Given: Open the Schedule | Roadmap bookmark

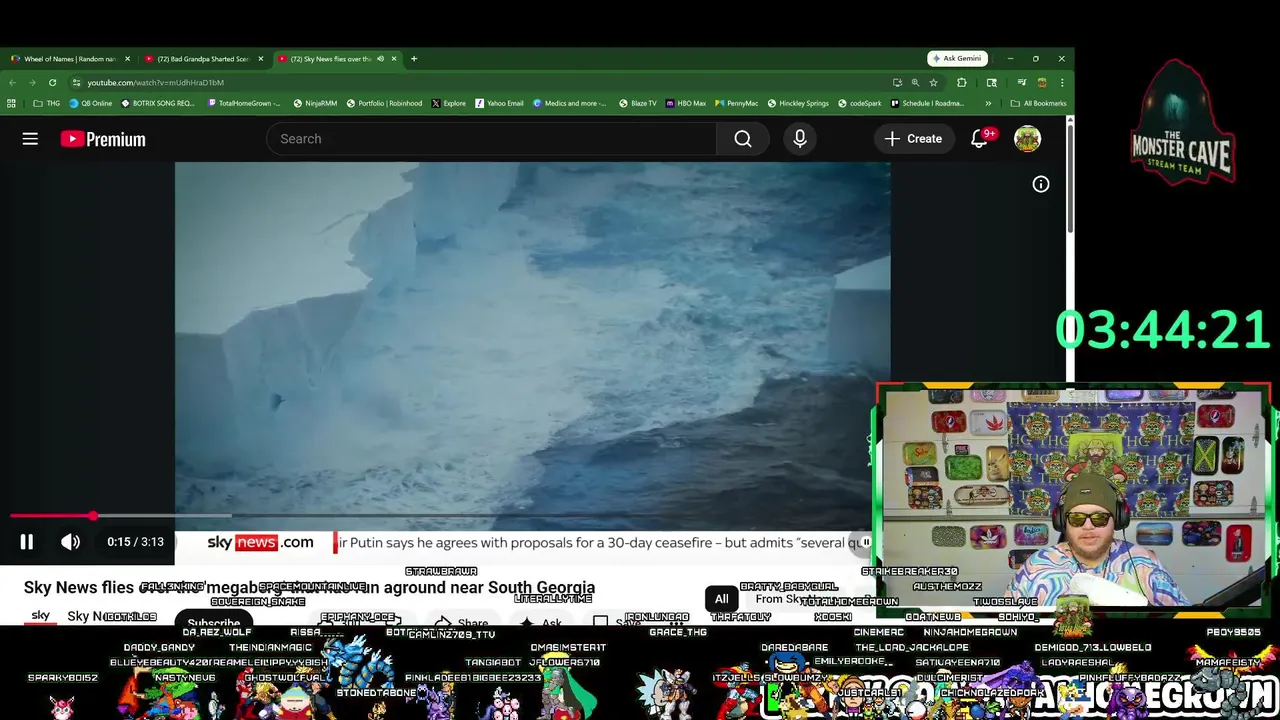Looking at the screenshot, I should point(927,103).
